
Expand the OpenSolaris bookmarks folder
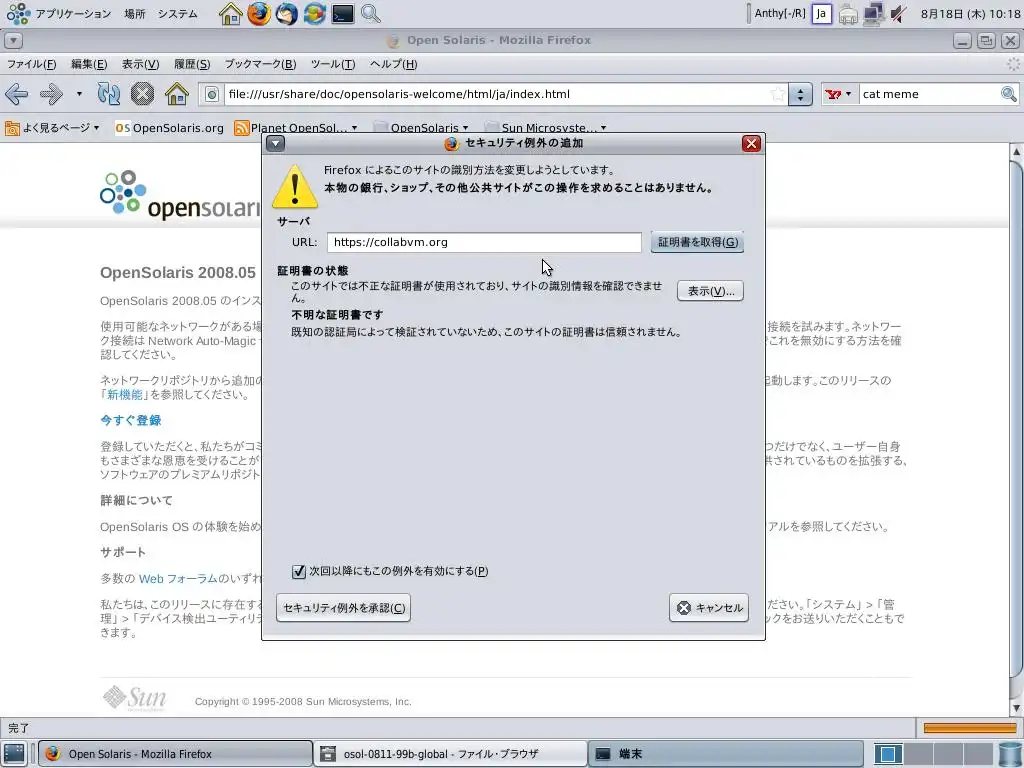point(421,128)
